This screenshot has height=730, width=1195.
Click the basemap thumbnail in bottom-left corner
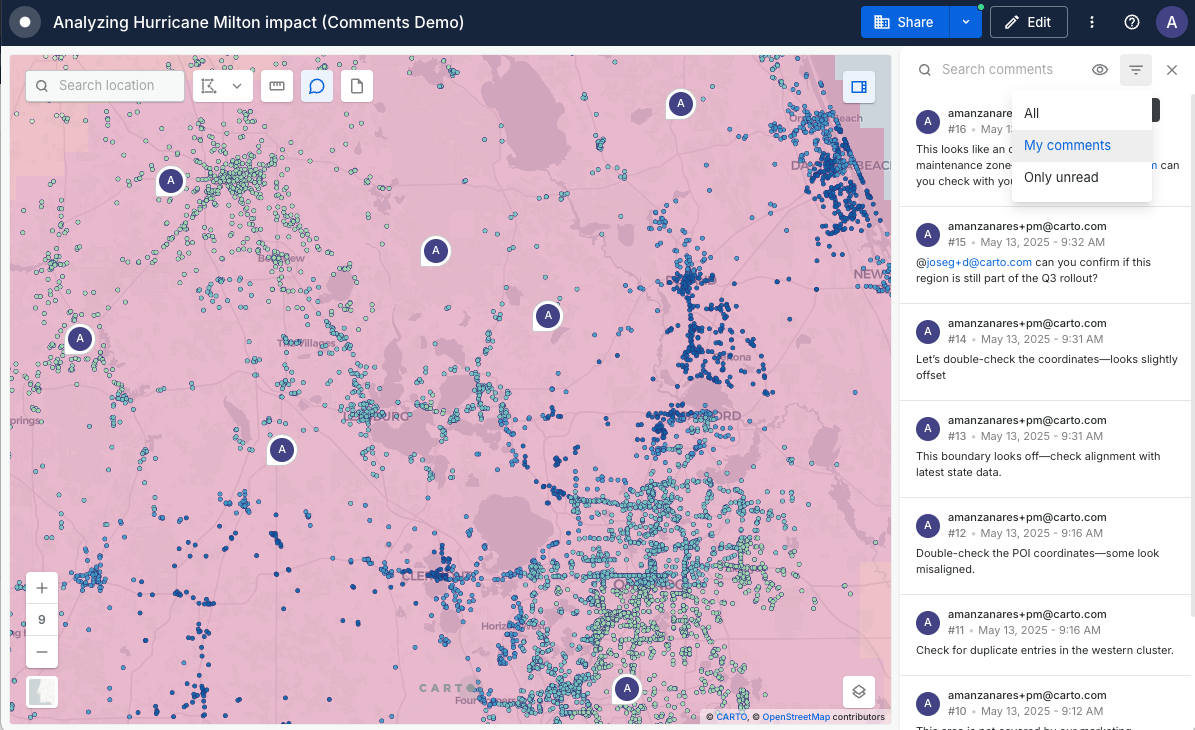pos(42,692)
